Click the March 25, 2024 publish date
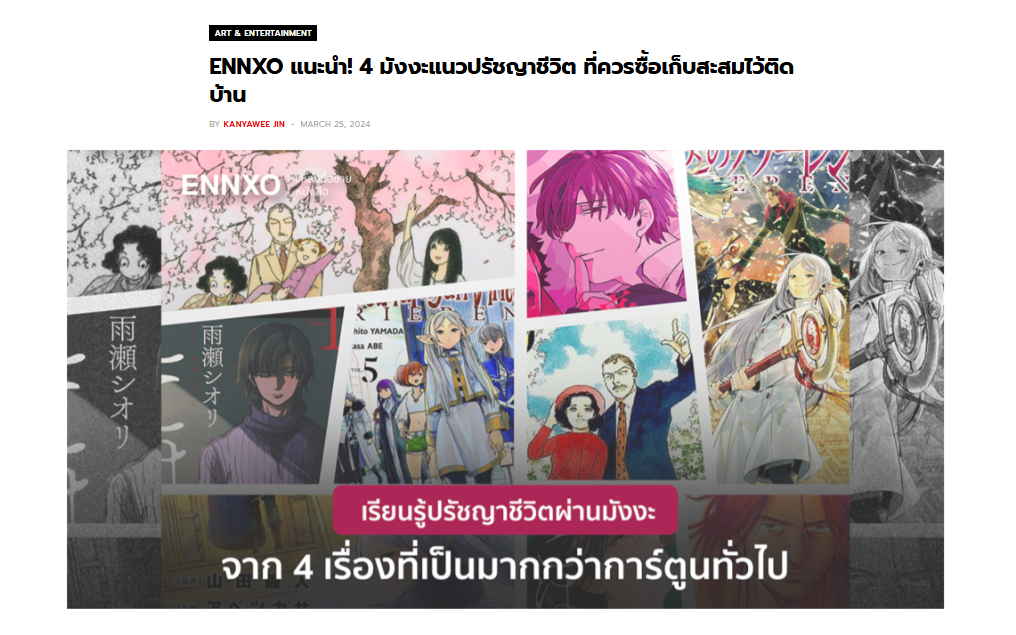Viewport: 1016px width, 635px height. (335, 124)
